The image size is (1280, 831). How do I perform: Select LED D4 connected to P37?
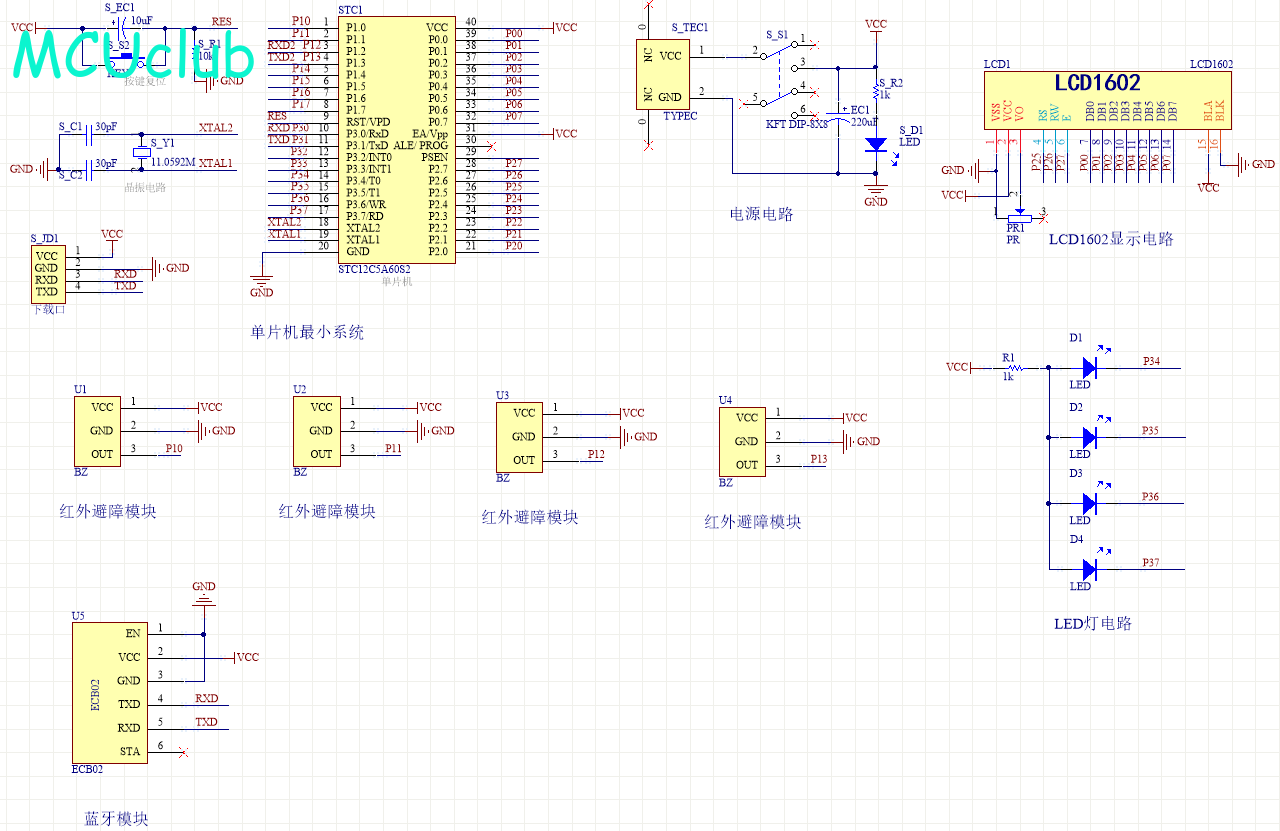(x=1089, y=569)
